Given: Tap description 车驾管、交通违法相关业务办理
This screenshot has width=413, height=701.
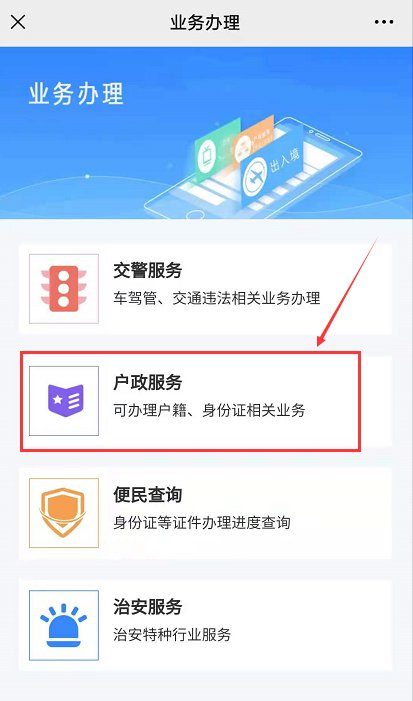Looking at the screenshot, I should [217, 298].
